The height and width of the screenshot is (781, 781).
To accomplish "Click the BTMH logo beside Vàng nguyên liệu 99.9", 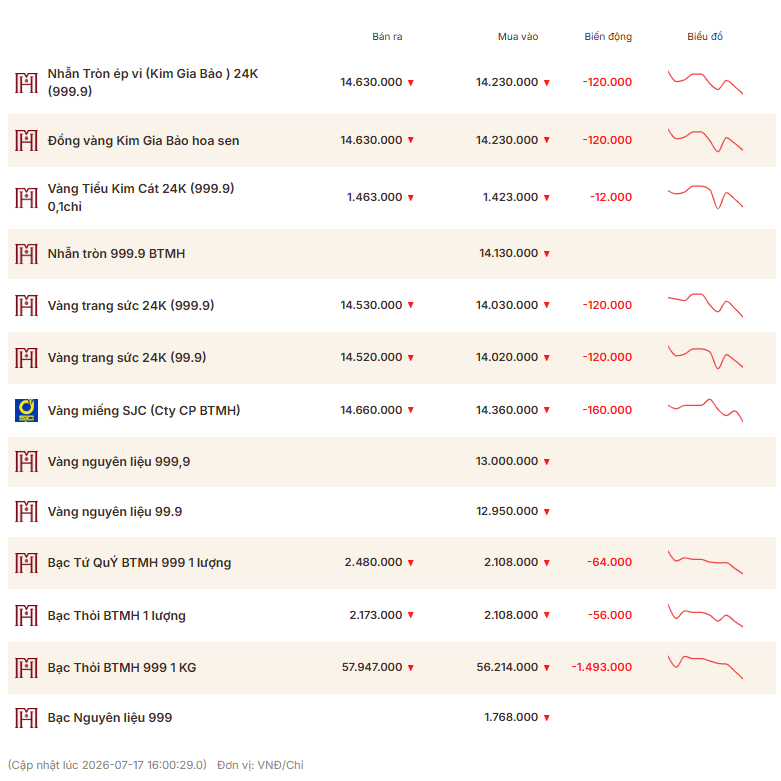I will [x=26, y=512].
